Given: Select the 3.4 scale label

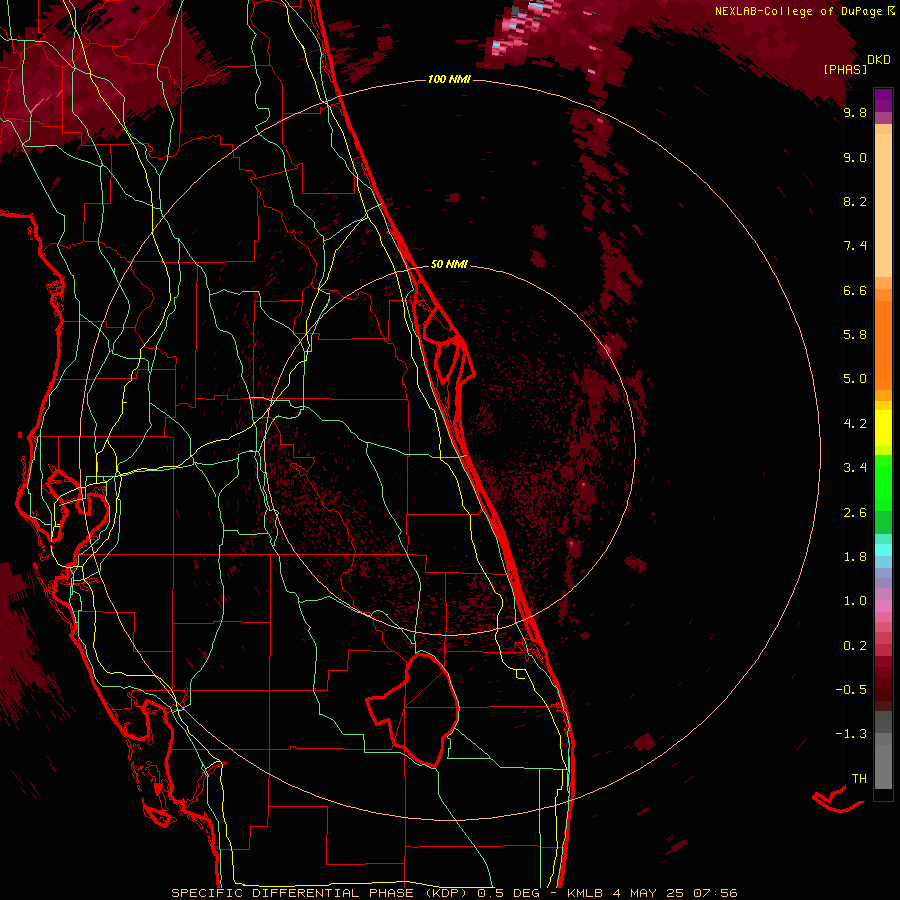Looking at the screenshot, I should point(855,468).
